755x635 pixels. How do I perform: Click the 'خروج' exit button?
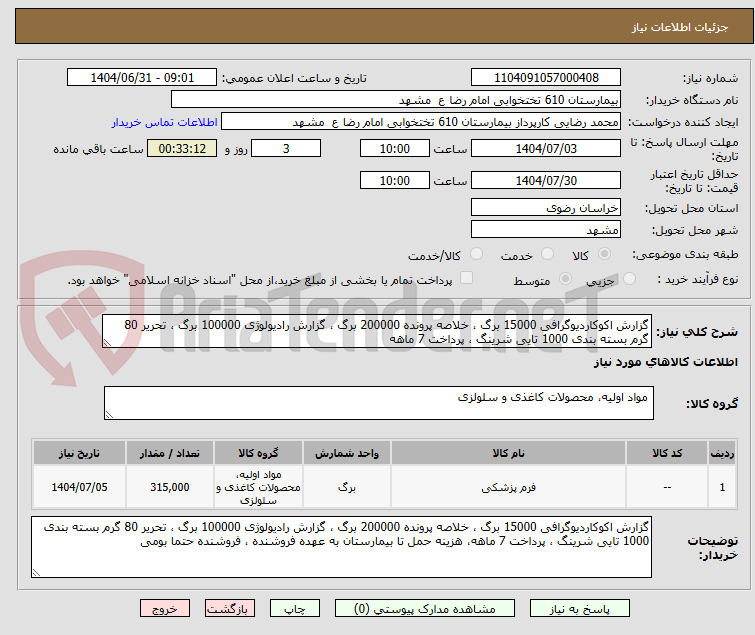click(165, 609)
